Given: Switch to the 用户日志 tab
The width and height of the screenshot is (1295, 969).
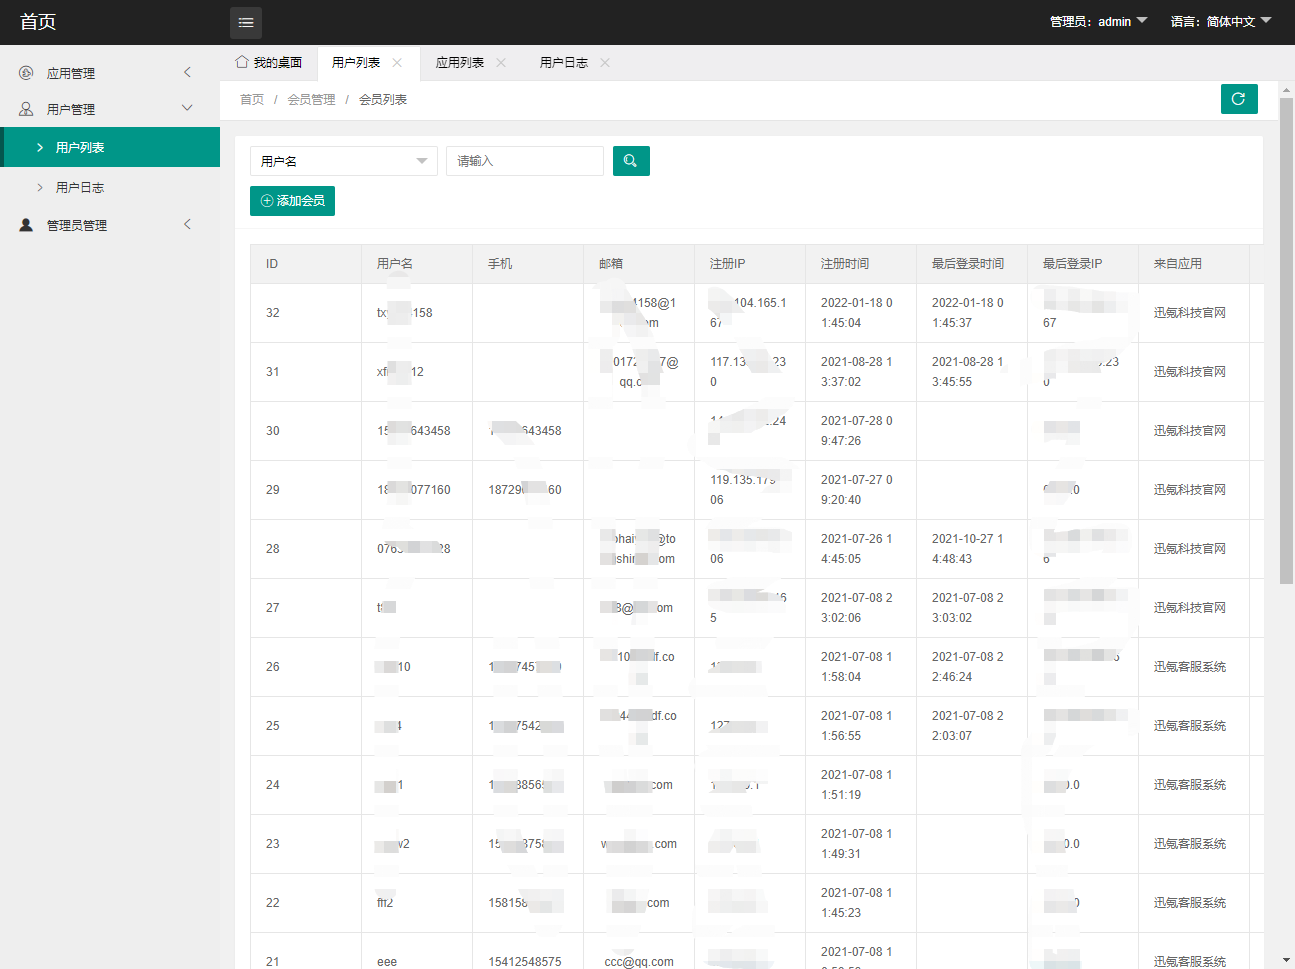Looking at the screenshot, I should (x=563, y=63).
